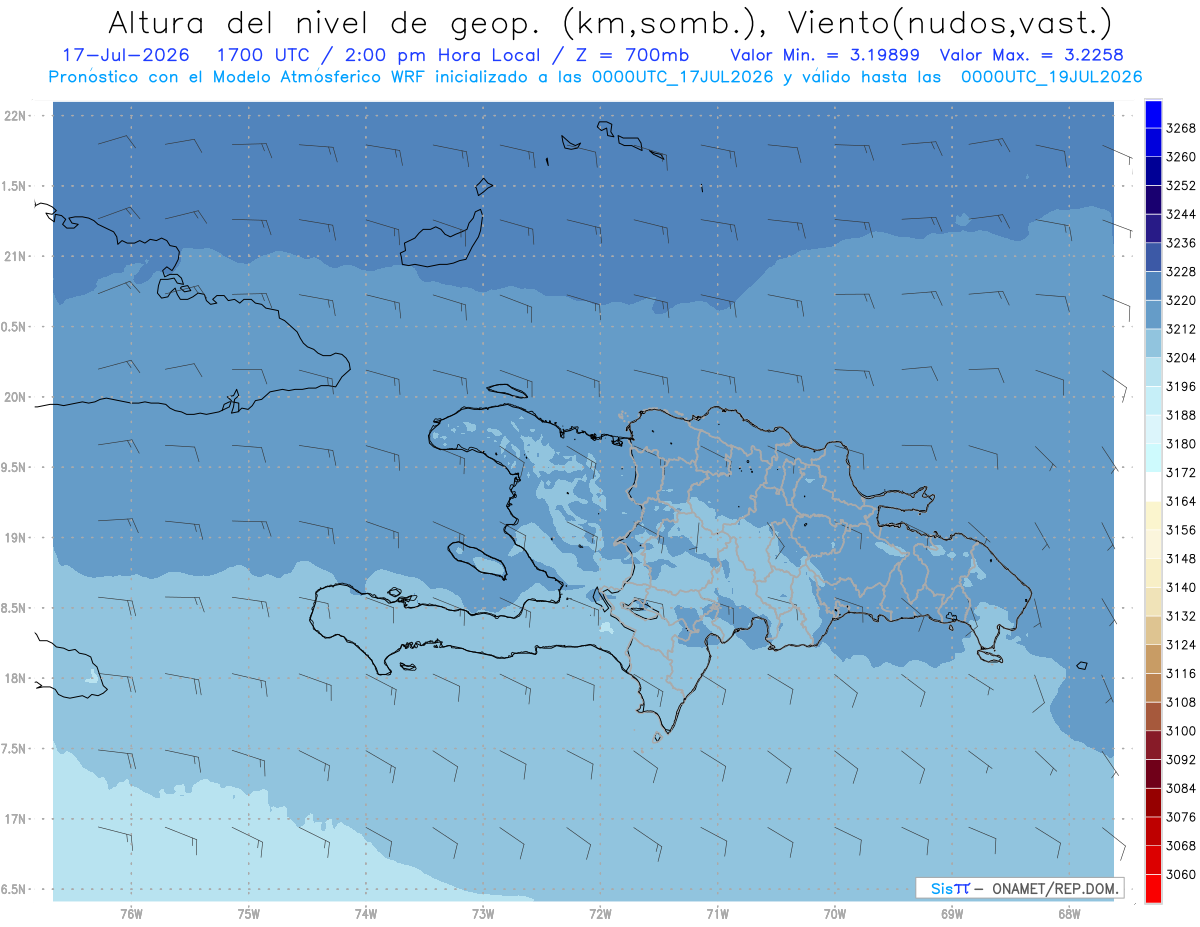Click the '68W' longitude axis label
The height and width of the screenshot is (927, 1200).
1069,914
